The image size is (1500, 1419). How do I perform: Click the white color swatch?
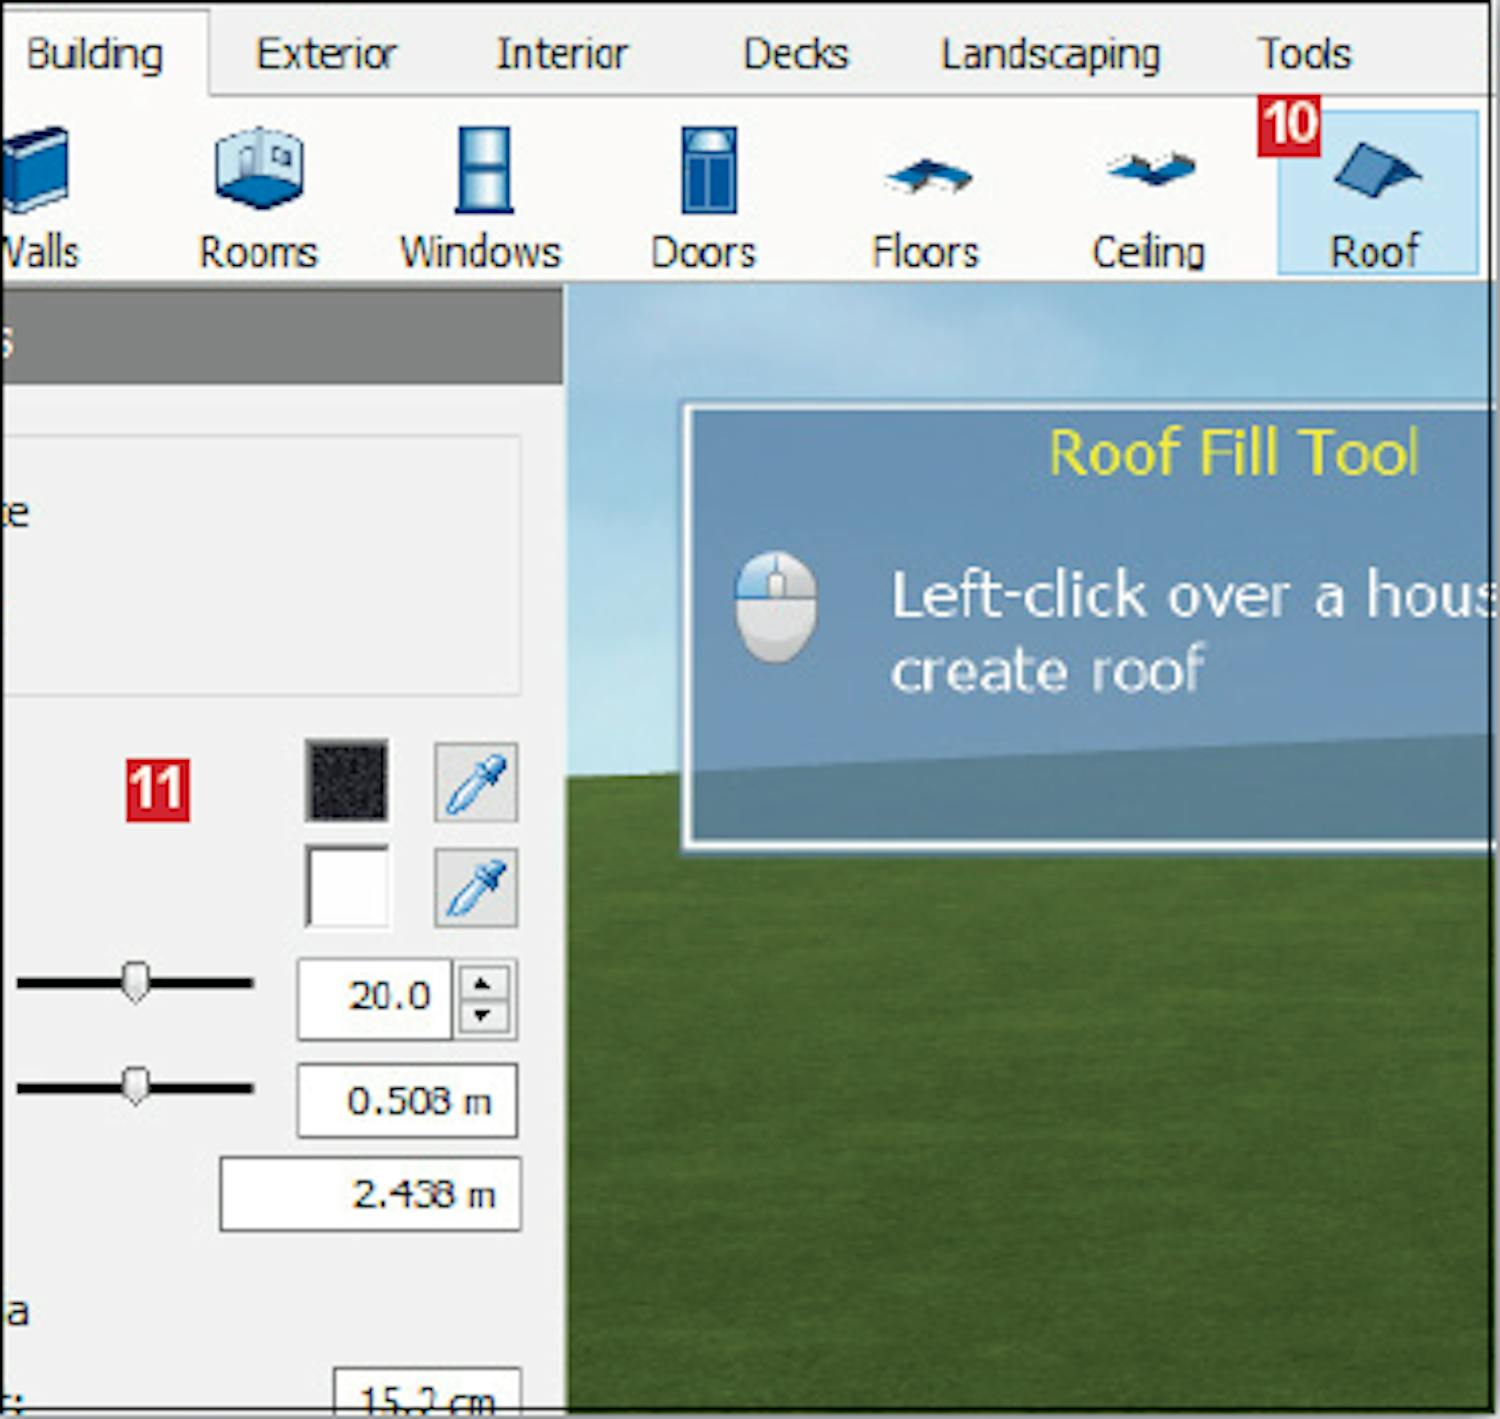point(347,887)
